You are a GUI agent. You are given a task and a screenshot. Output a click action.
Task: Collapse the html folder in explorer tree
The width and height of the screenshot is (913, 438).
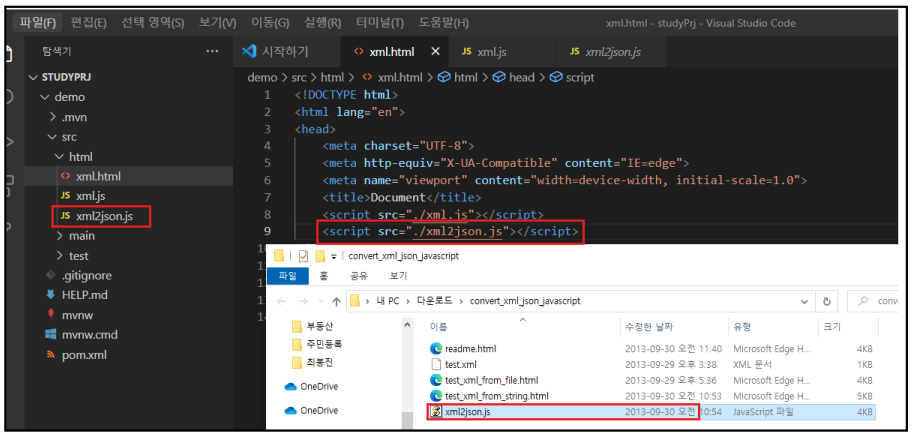click(60, 157)
